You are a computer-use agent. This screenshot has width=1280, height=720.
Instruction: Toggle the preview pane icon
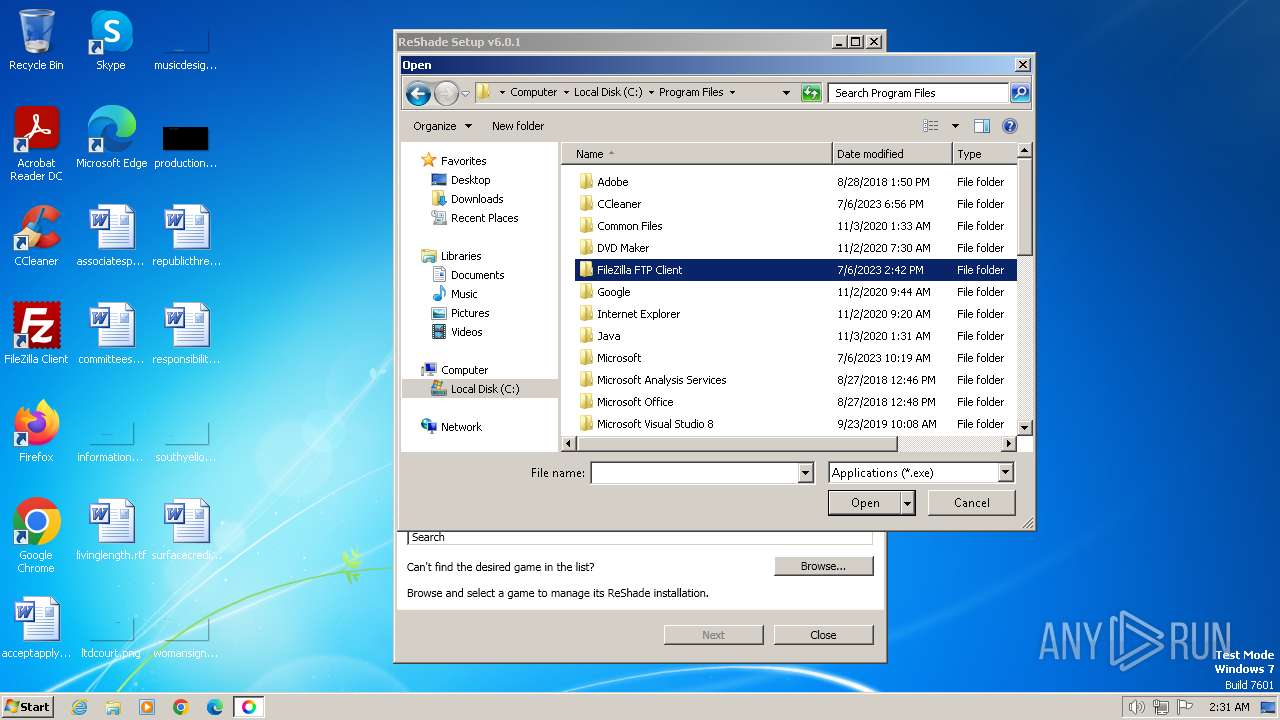(982, 126)
